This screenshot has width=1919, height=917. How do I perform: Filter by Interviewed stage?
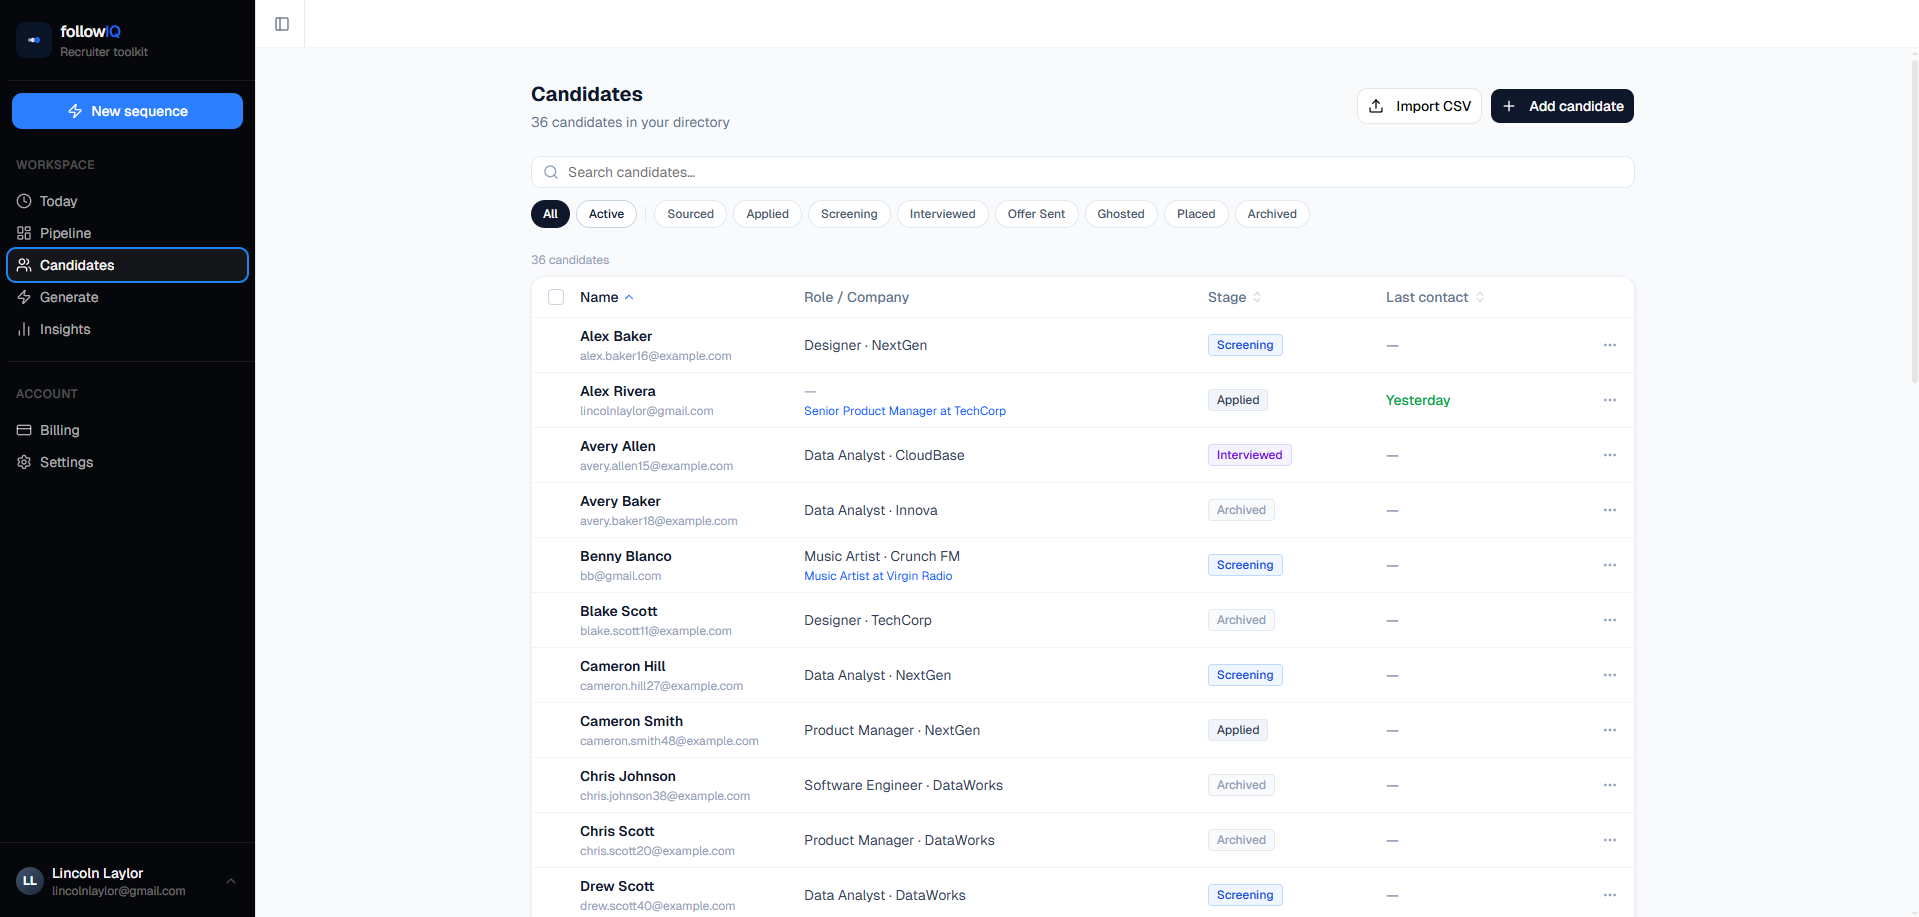(x=942, y=214)
